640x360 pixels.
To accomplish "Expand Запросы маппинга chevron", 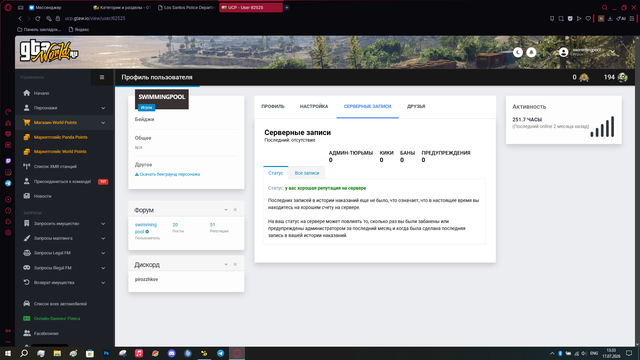I will (x=103, y=238).
